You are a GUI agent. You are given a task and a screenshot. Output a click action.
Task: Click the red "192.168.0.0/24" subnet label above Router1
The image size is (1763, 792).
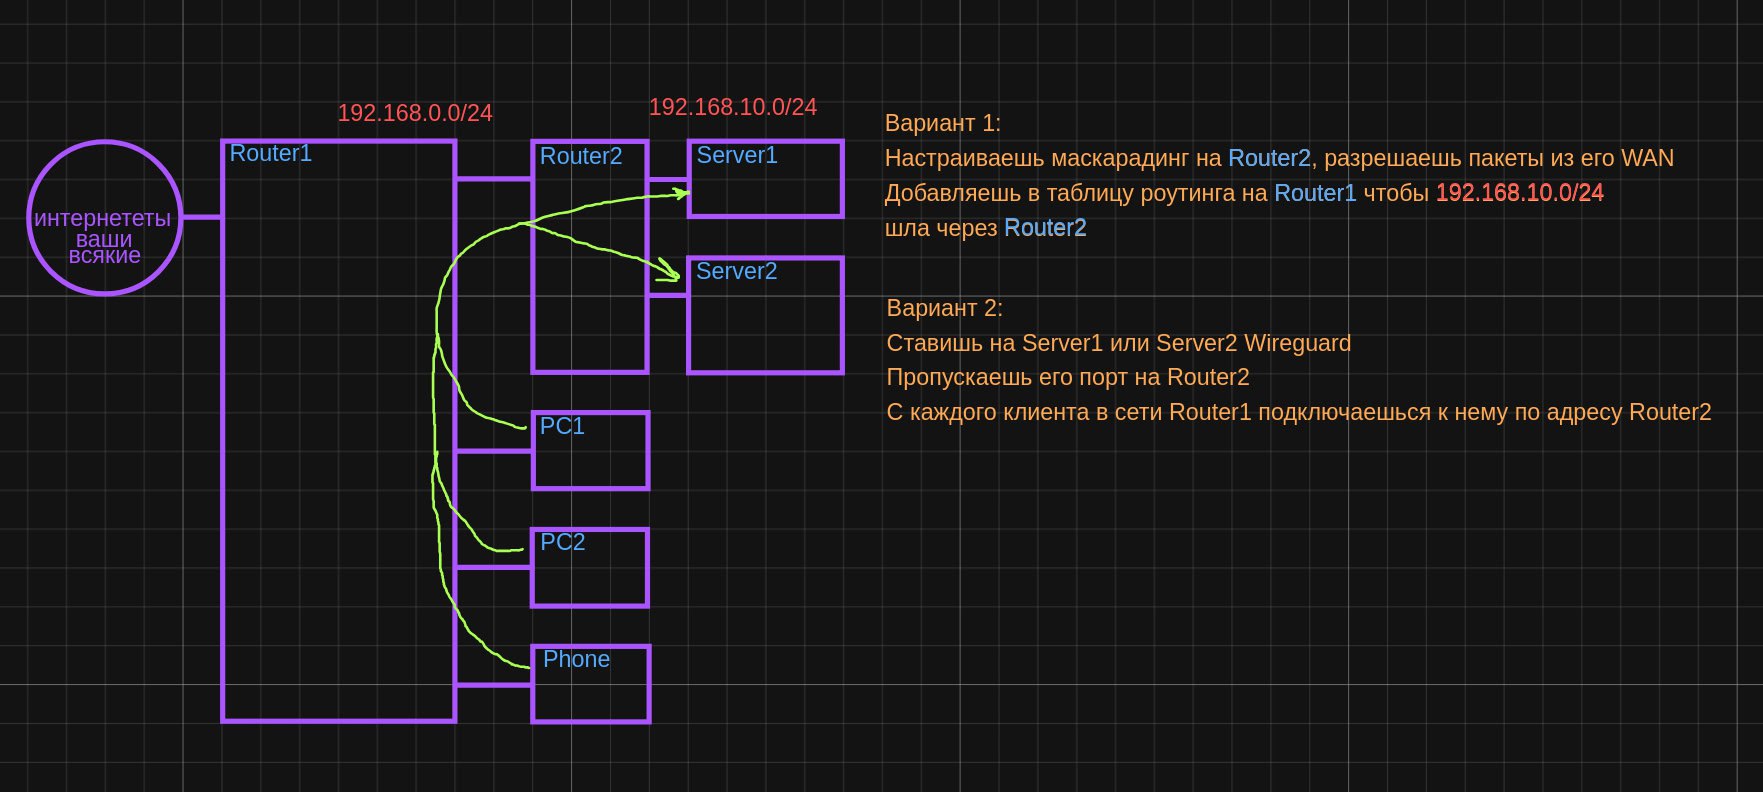[x=415, y=113]
